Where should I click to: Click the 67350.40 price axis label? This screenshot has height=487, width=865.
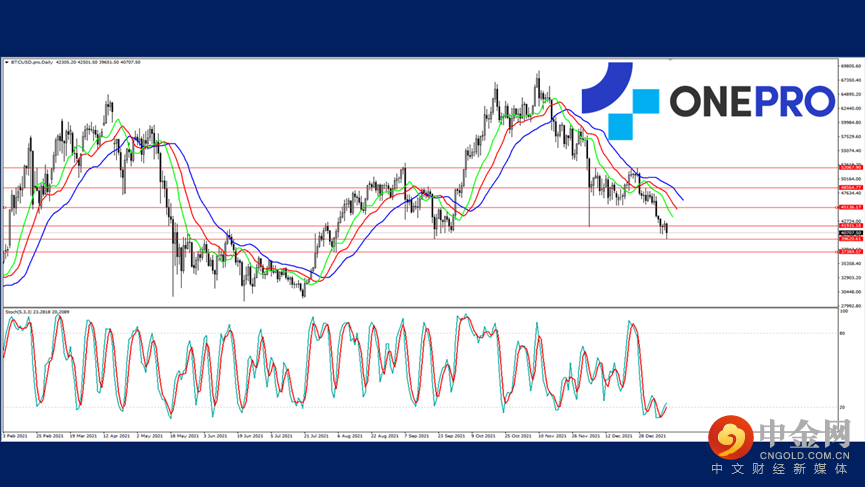851,80
